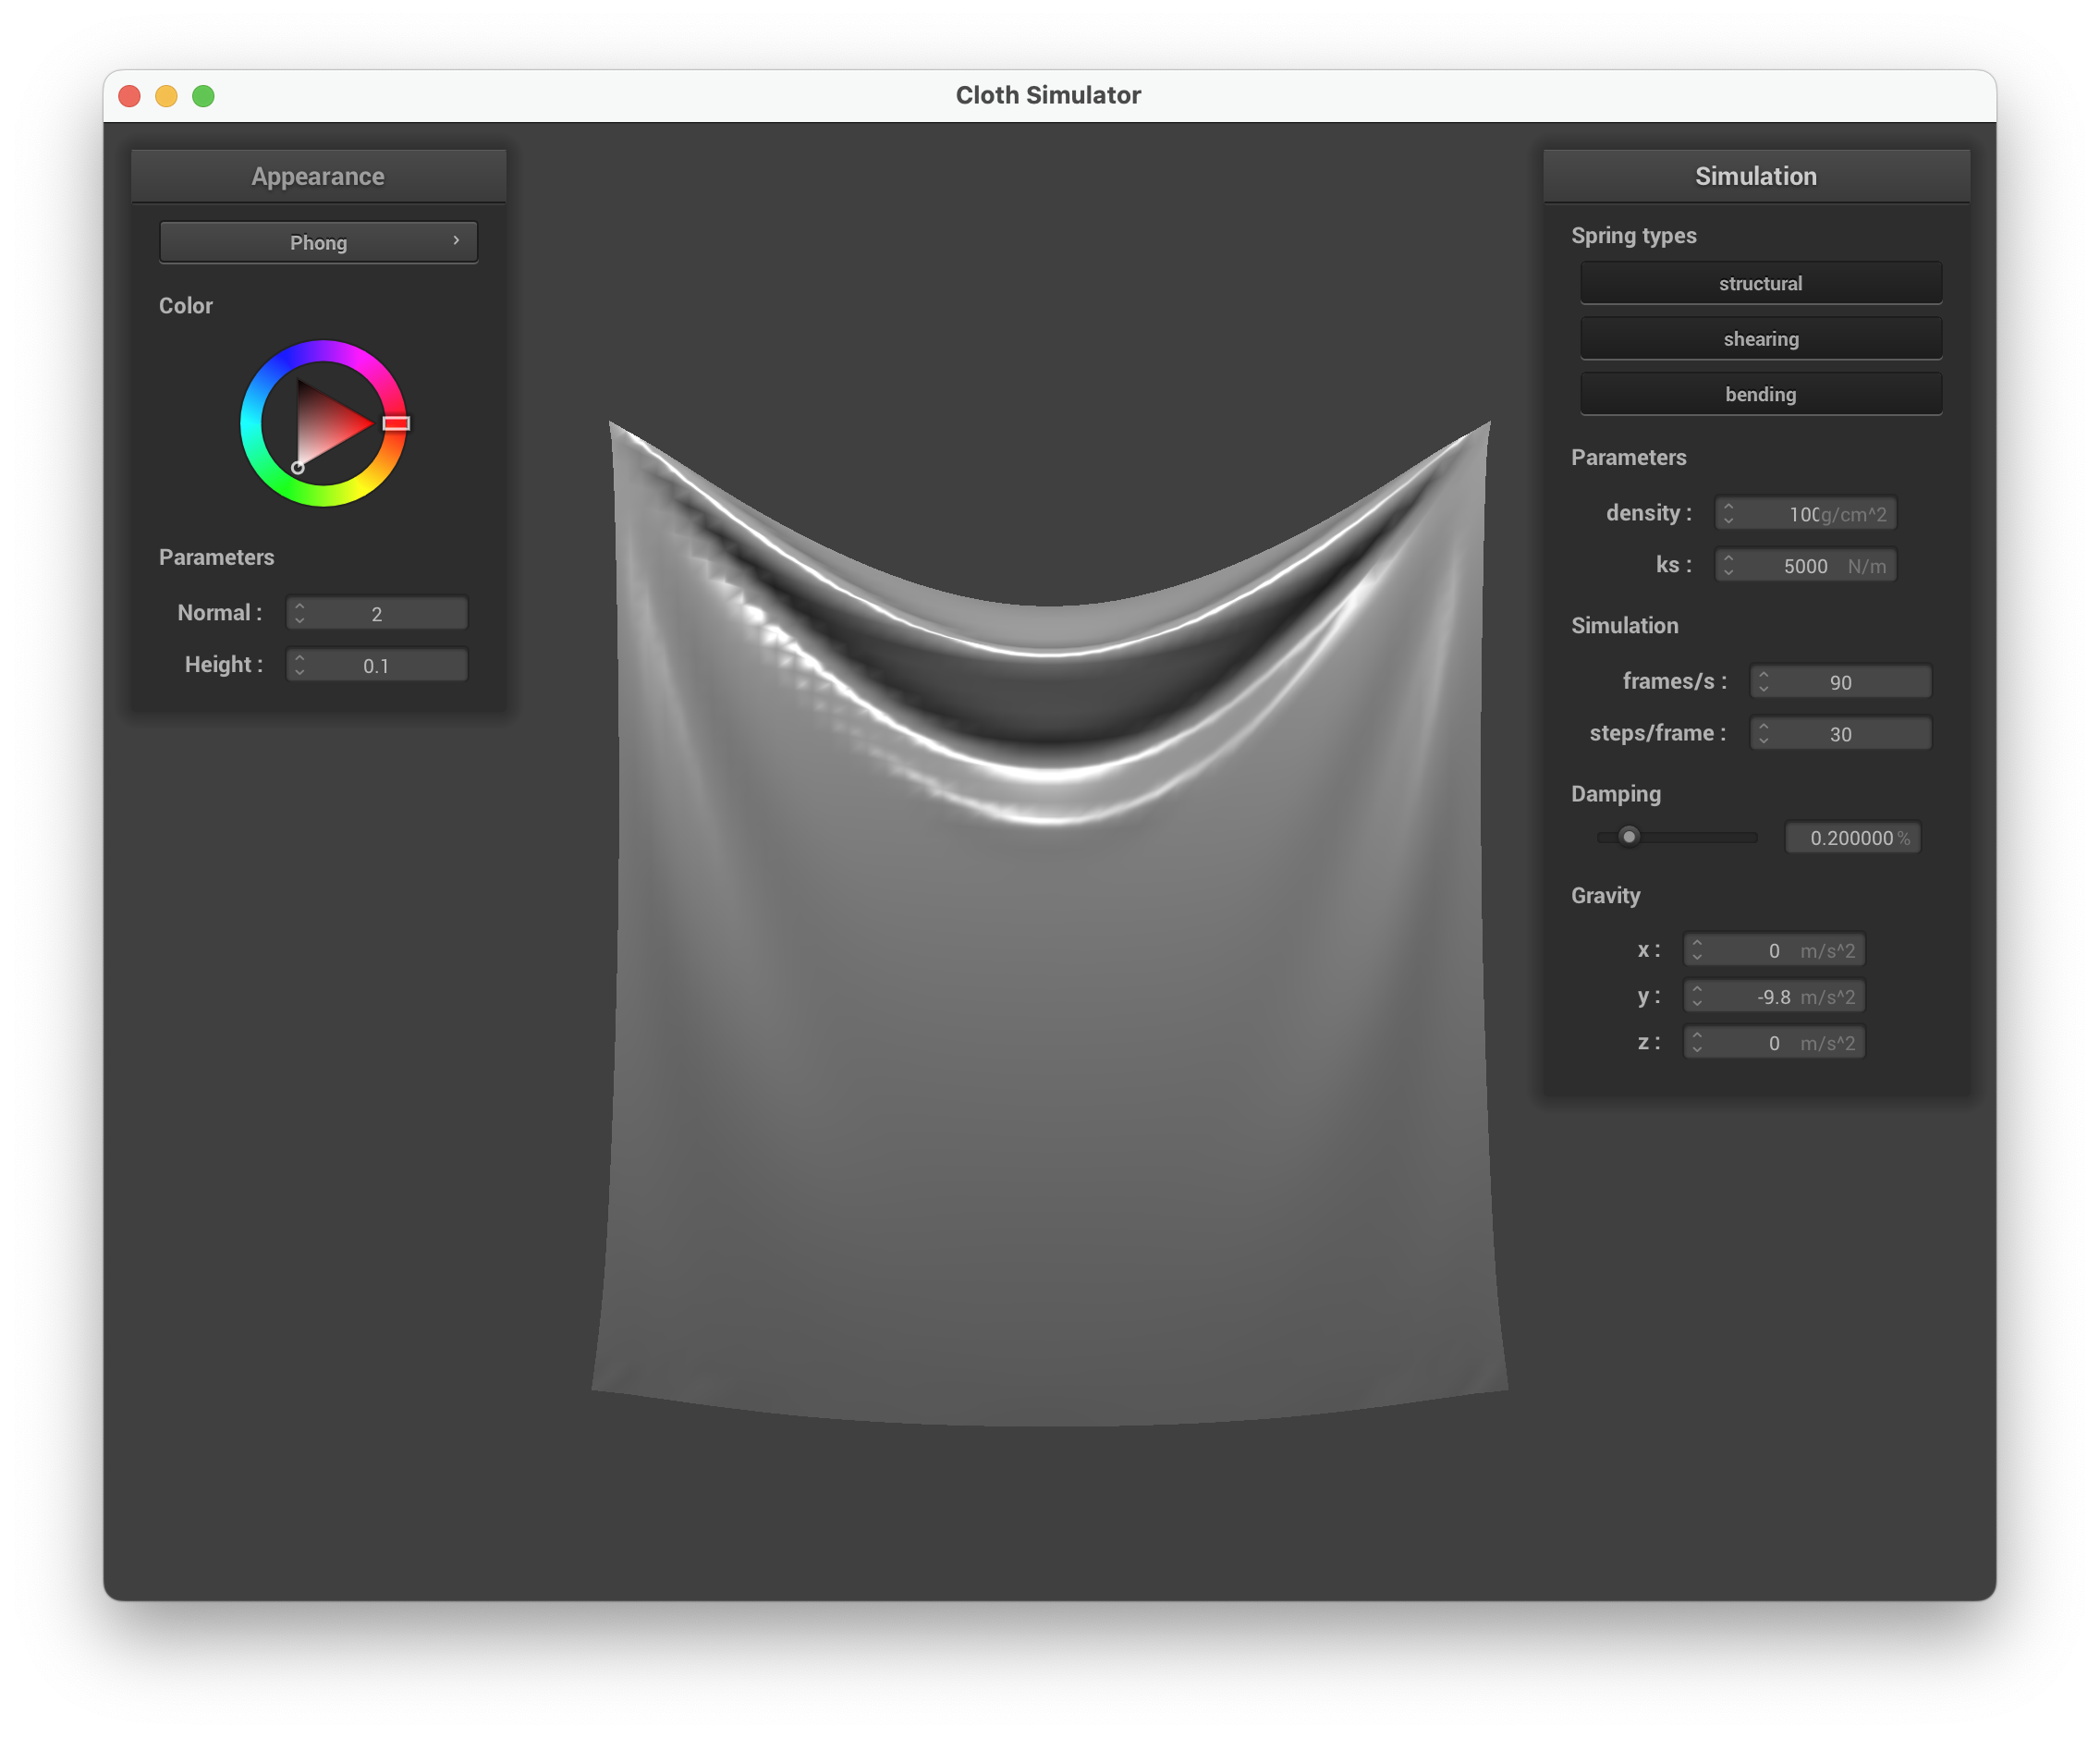Click the chevron arrow on Phong selector
Viewport: 2100px width, 1738px height.
pos(456,240)
